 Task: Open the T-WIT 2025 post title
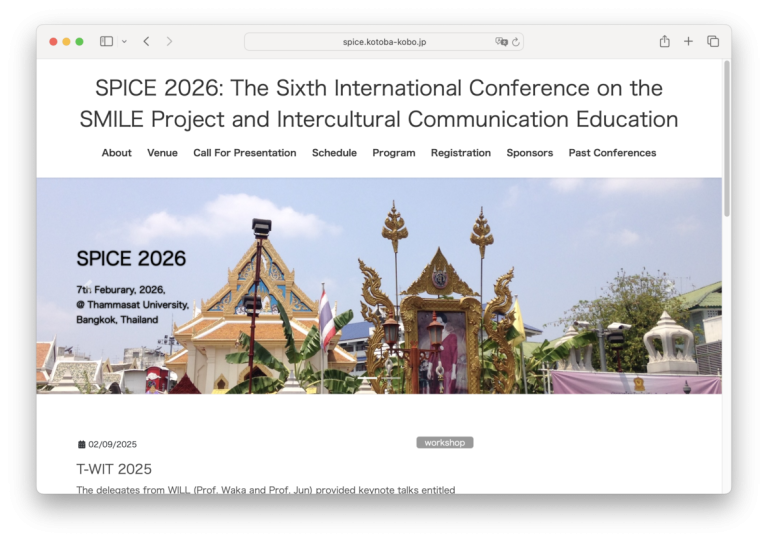114,469
